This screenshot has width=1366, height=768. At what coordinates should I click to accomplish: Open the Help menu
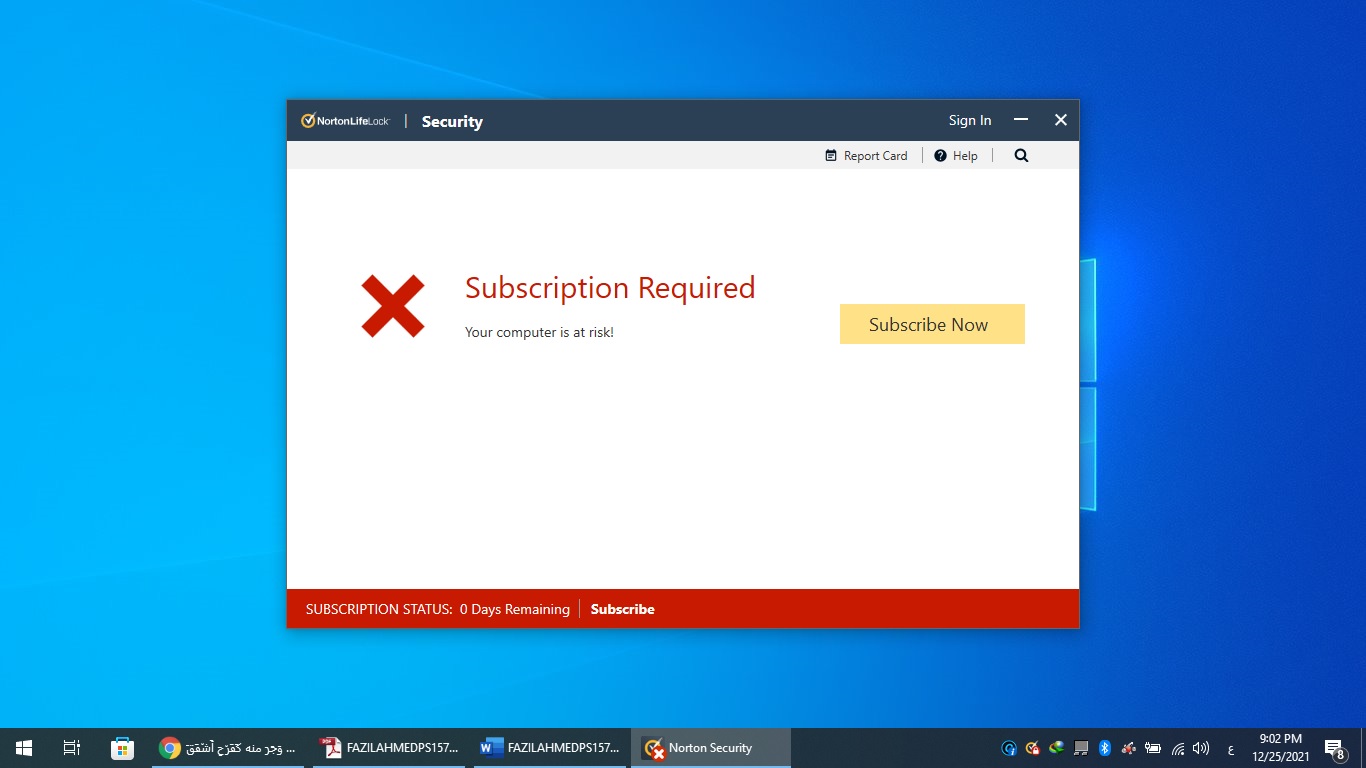tap(956, 155)
